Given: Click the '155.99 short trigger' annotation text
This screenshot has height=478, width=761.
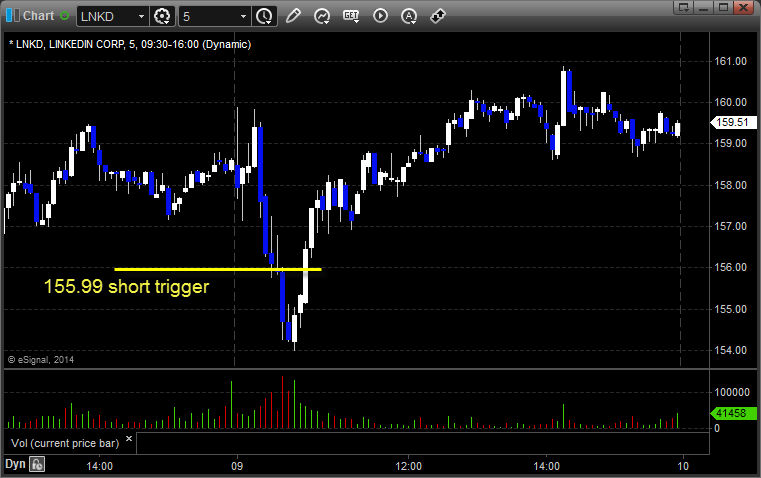Looking at the screenshot, I should pos(126,286).
